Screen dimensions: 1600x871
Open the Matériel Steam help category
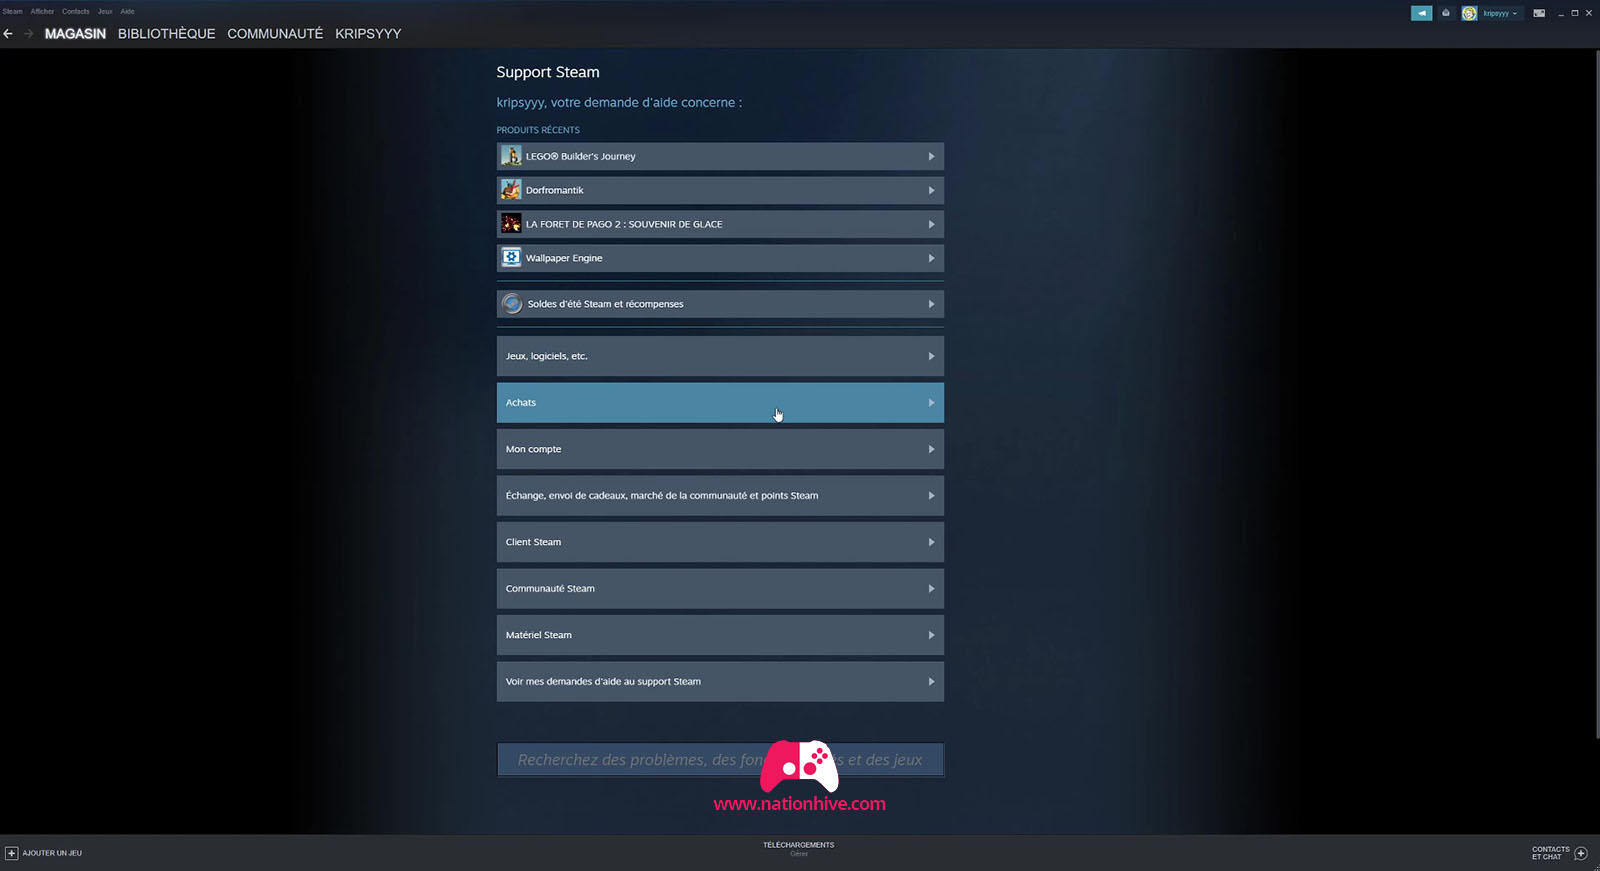click(x=720, y=635)
